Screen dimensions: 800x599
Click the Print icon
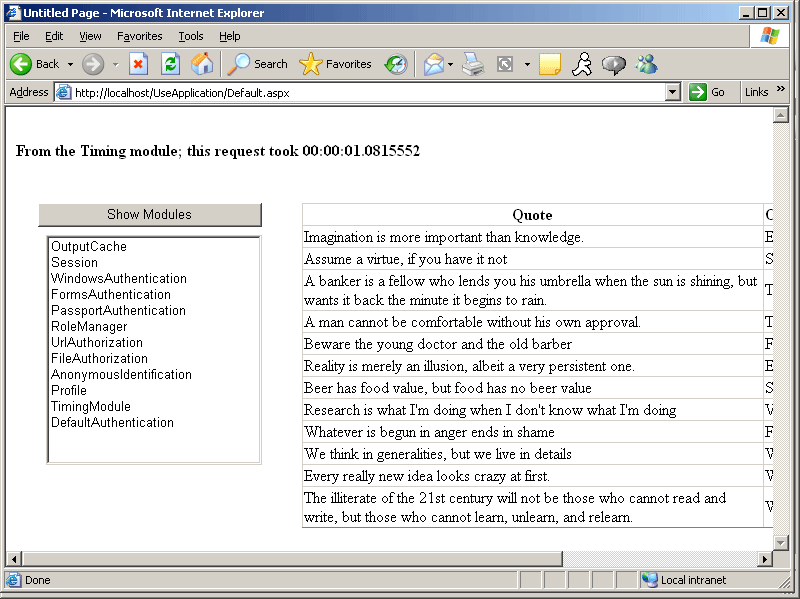point(473,64)
